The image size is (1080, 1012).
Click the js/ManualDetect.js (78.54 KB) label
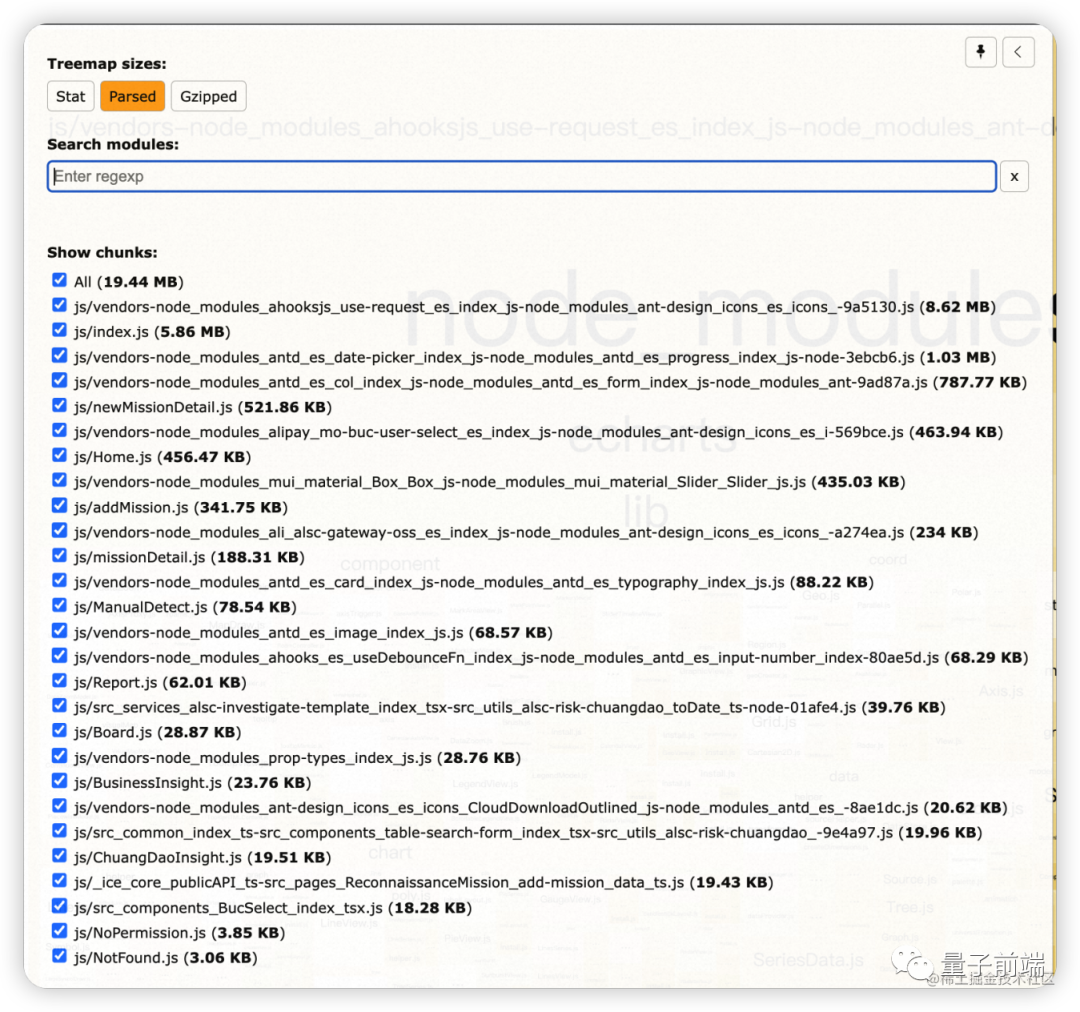tap(185, 608)
